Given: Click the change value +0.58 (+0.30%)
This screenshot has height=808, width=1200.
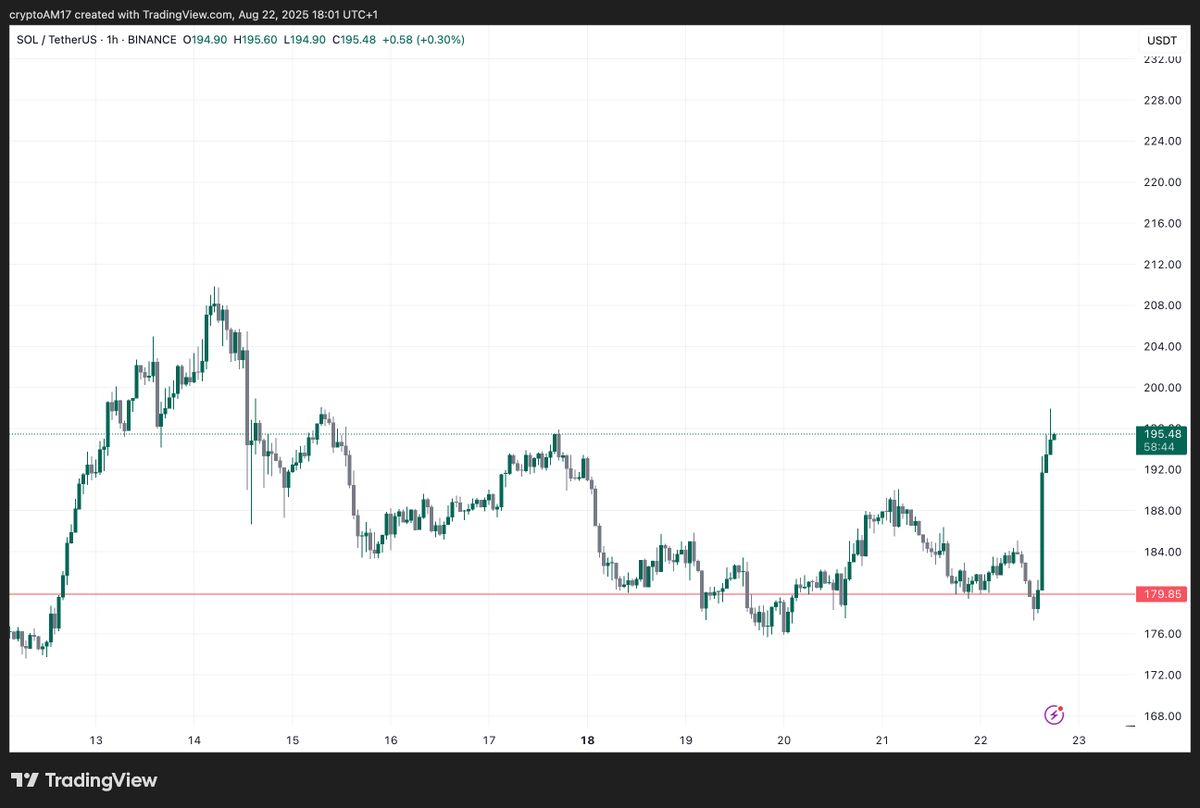Looking at the screenshot, I should [x=424, y=39].
